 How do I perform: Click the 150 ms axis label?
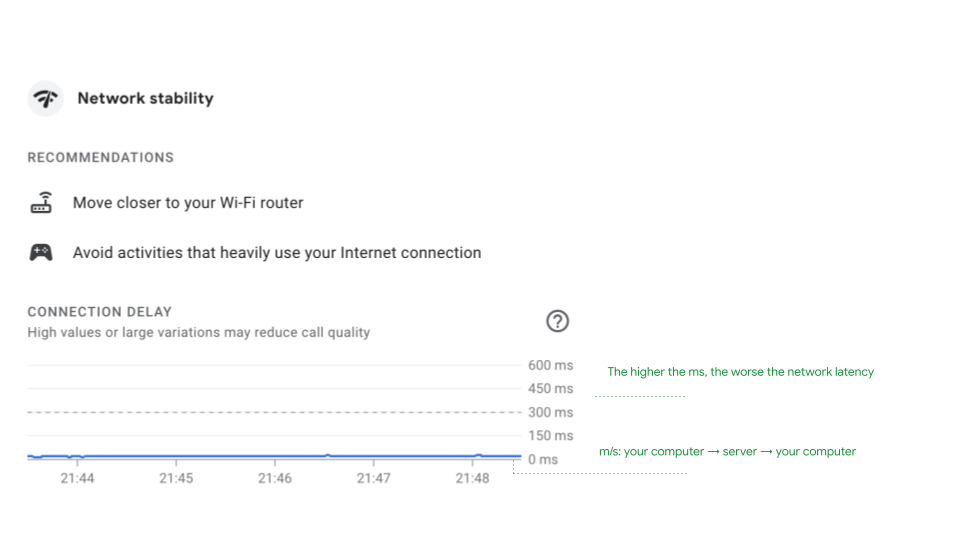point(550,436)
